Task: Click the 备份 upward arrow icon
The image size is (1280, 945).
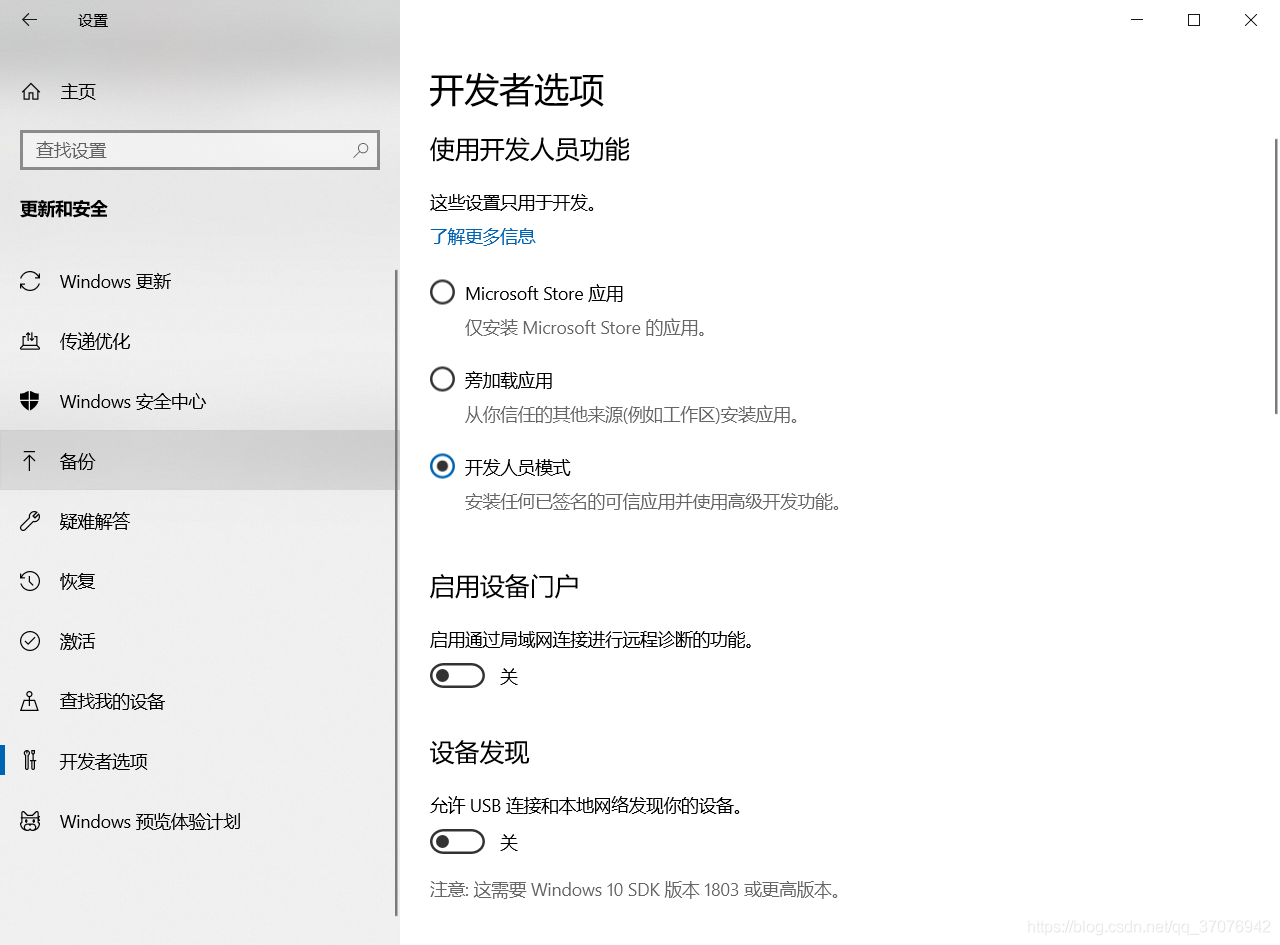Action: pyautogui.click(x=30, y=462)
